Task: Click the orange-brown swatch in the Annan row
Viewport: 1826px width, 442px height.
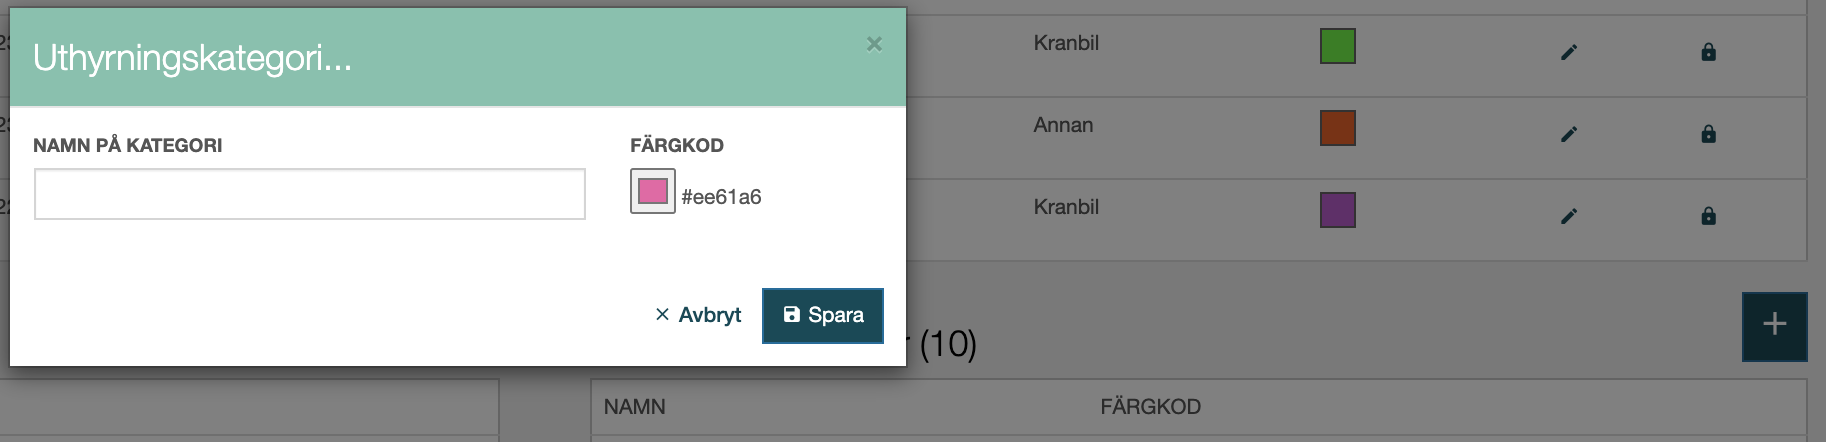Action: click(x=1338, y=128)
